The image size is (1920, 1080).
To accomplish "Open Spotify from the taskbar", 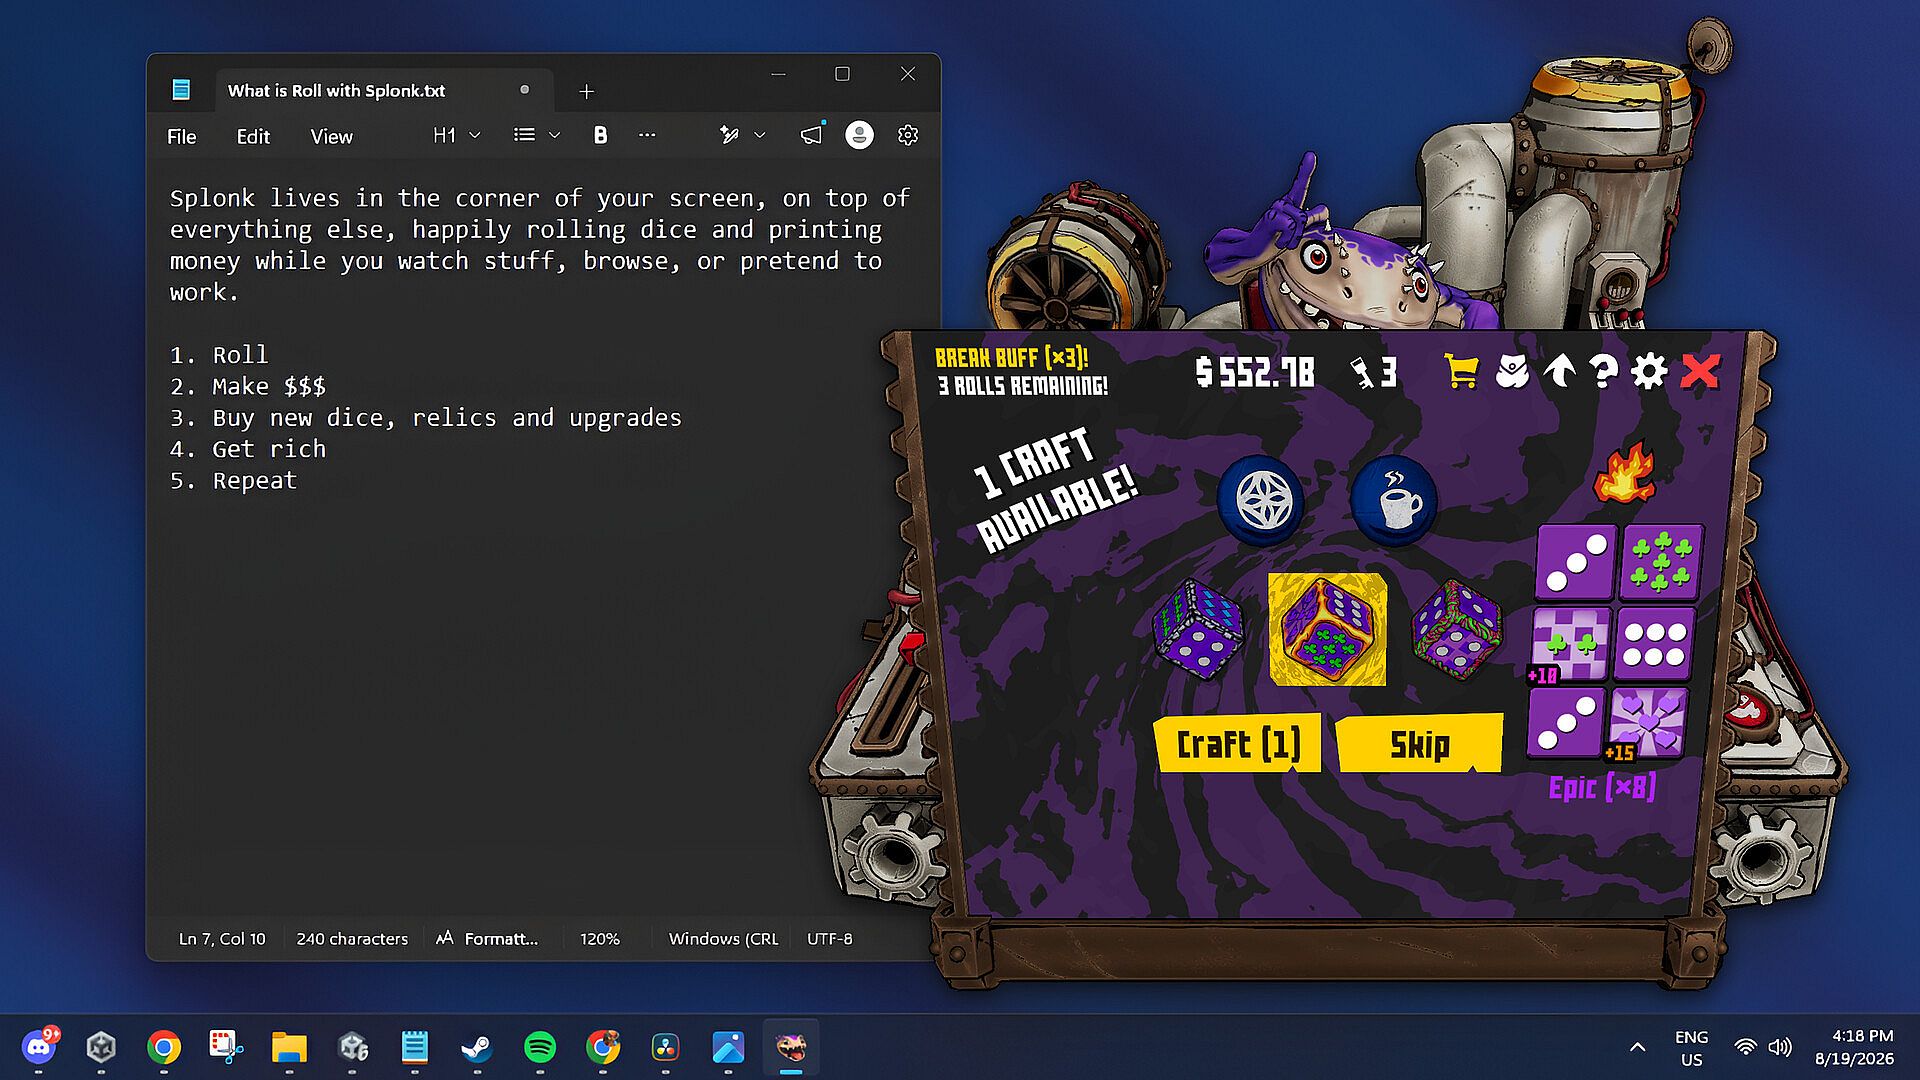I will tap(540, 1047).
